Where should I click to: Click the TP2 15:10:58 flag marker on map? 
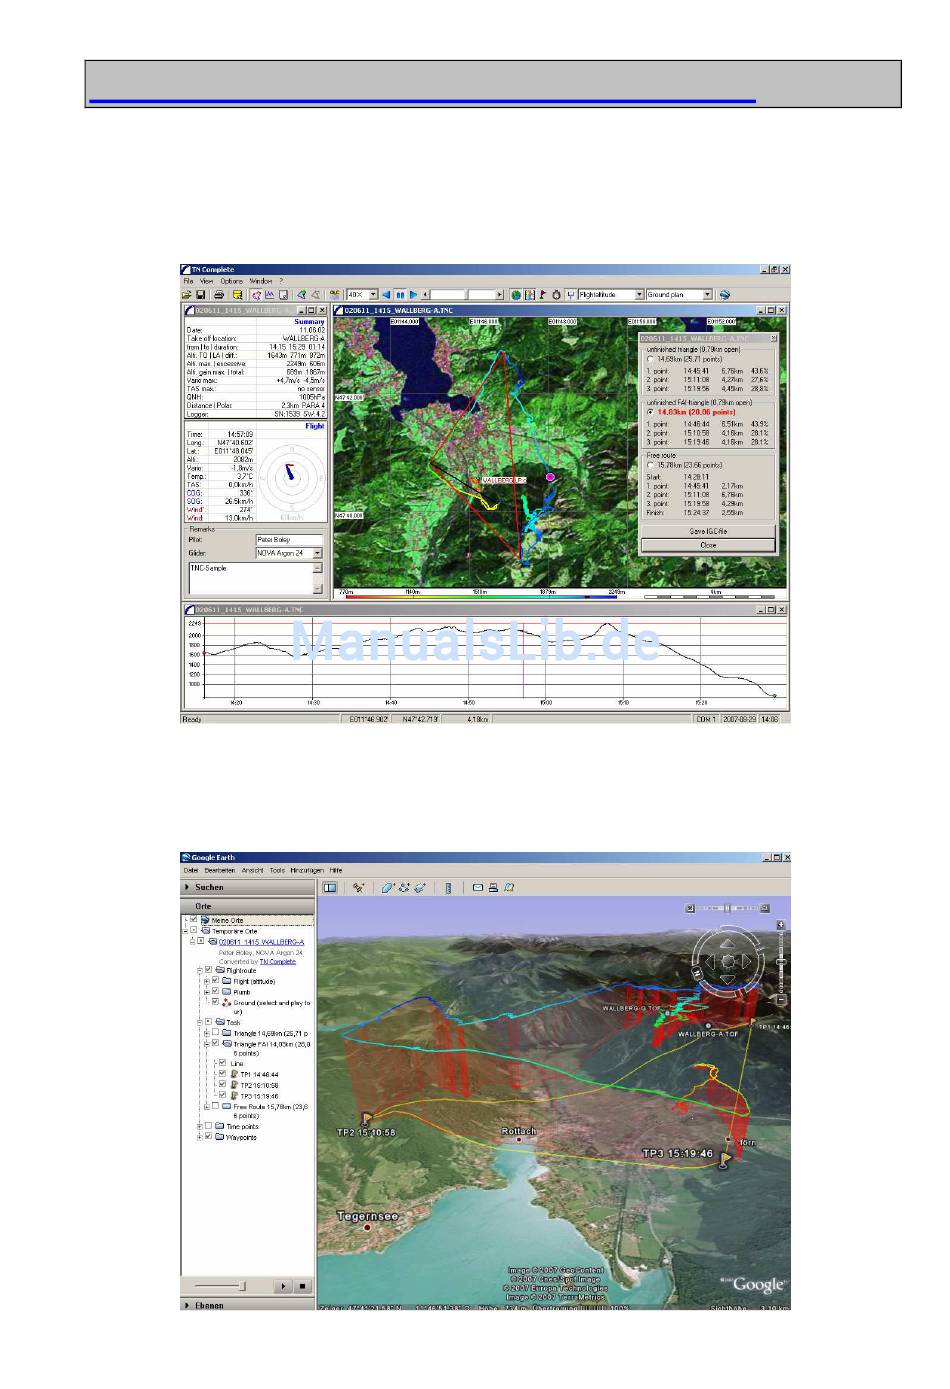coord(366,1119)
